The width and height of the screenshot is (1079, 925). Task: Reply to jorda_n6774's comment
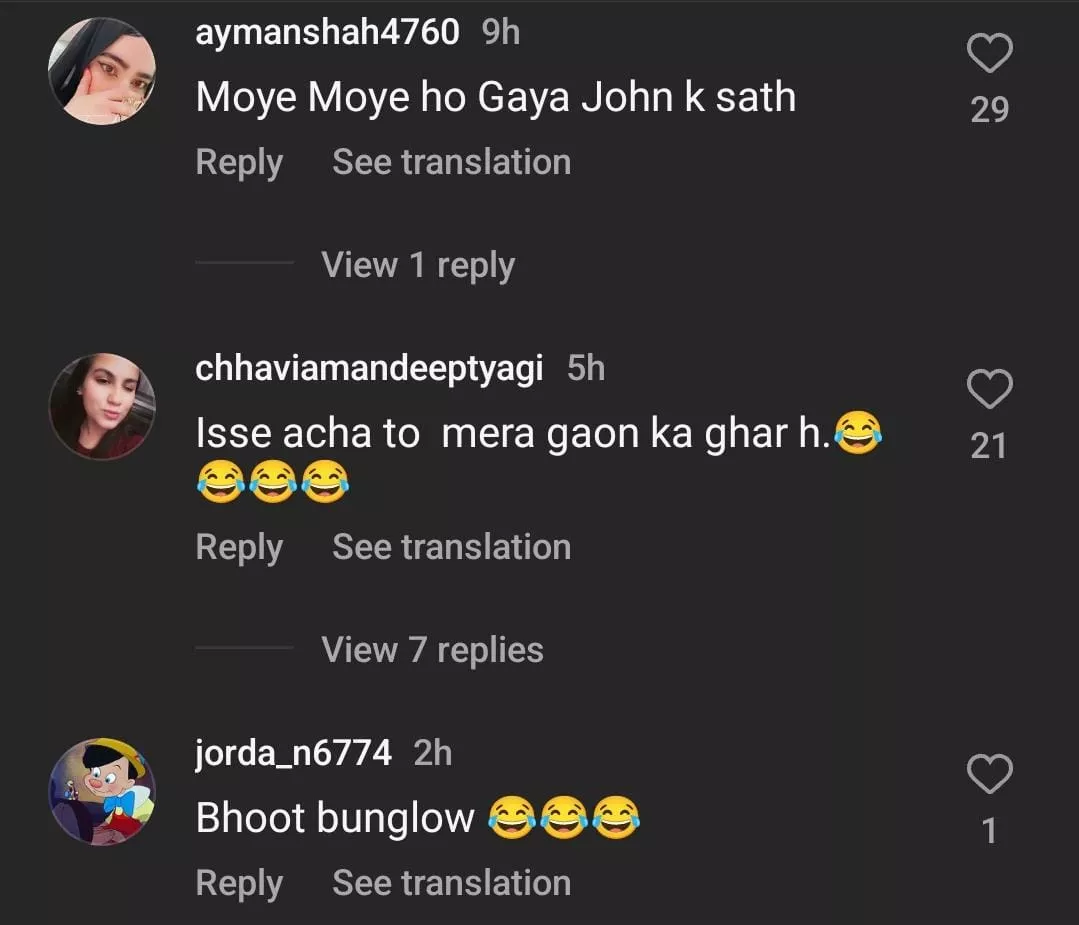click(x=239, y=883)
